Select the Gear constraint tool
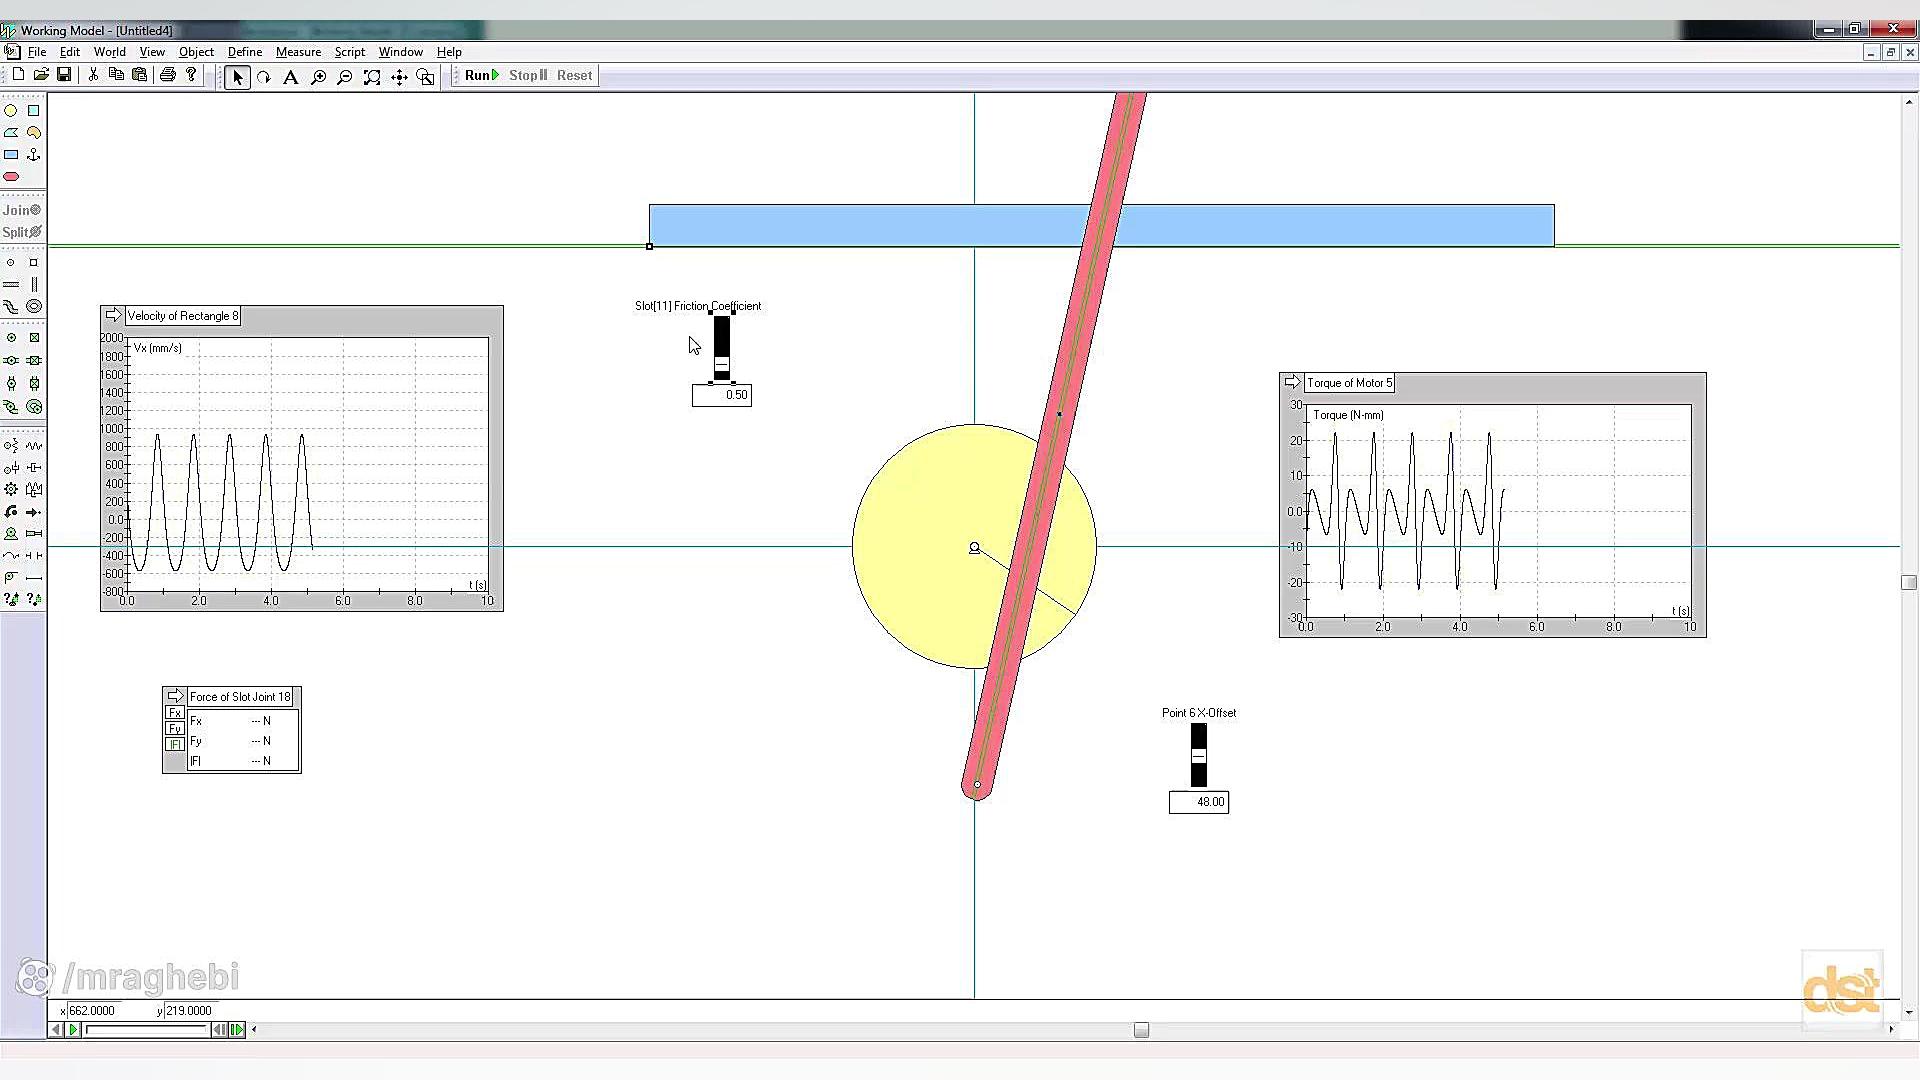The image size is (1920, 1080). (11, 490)
